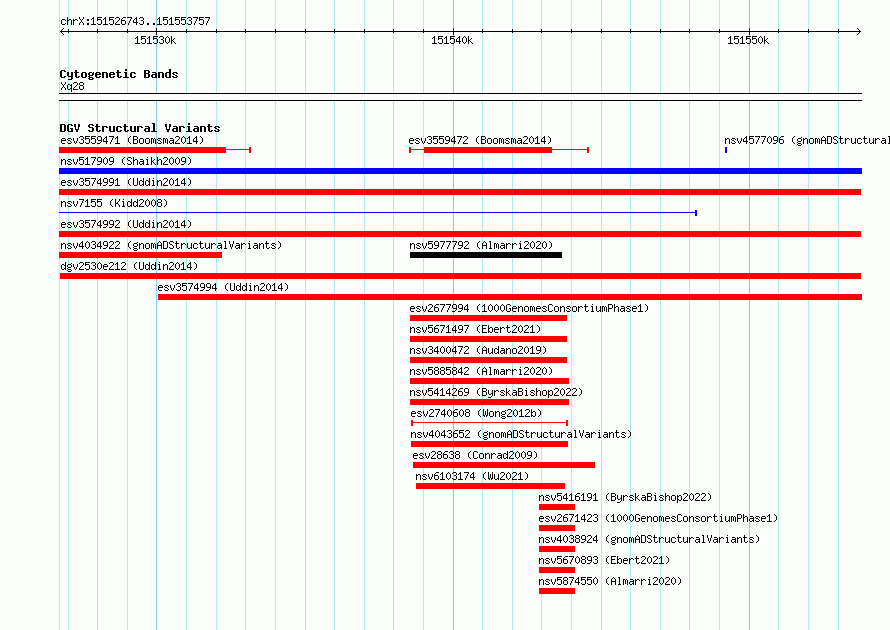Click the red esv2677994 variant bar
The height and width of the screenshot is (630, 890).
pos(488,318)
